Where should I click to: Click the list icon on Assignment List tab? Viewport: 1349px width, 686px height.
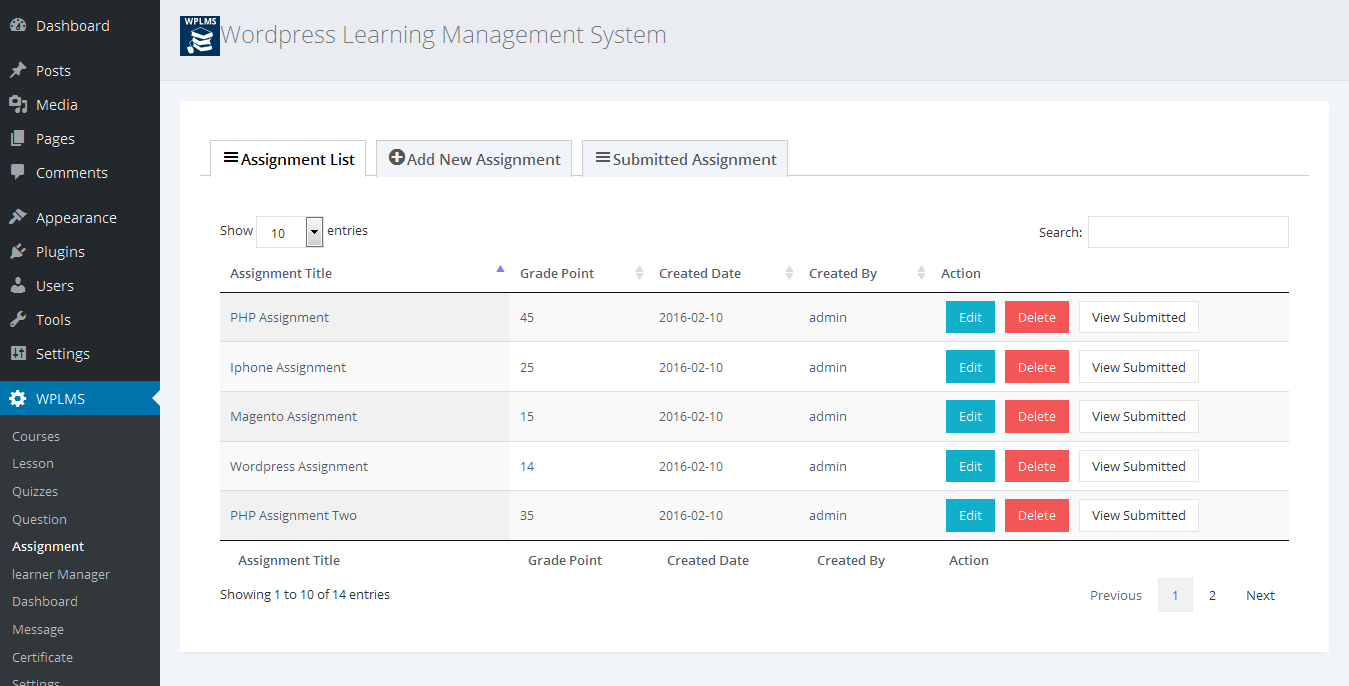point(231,158)
